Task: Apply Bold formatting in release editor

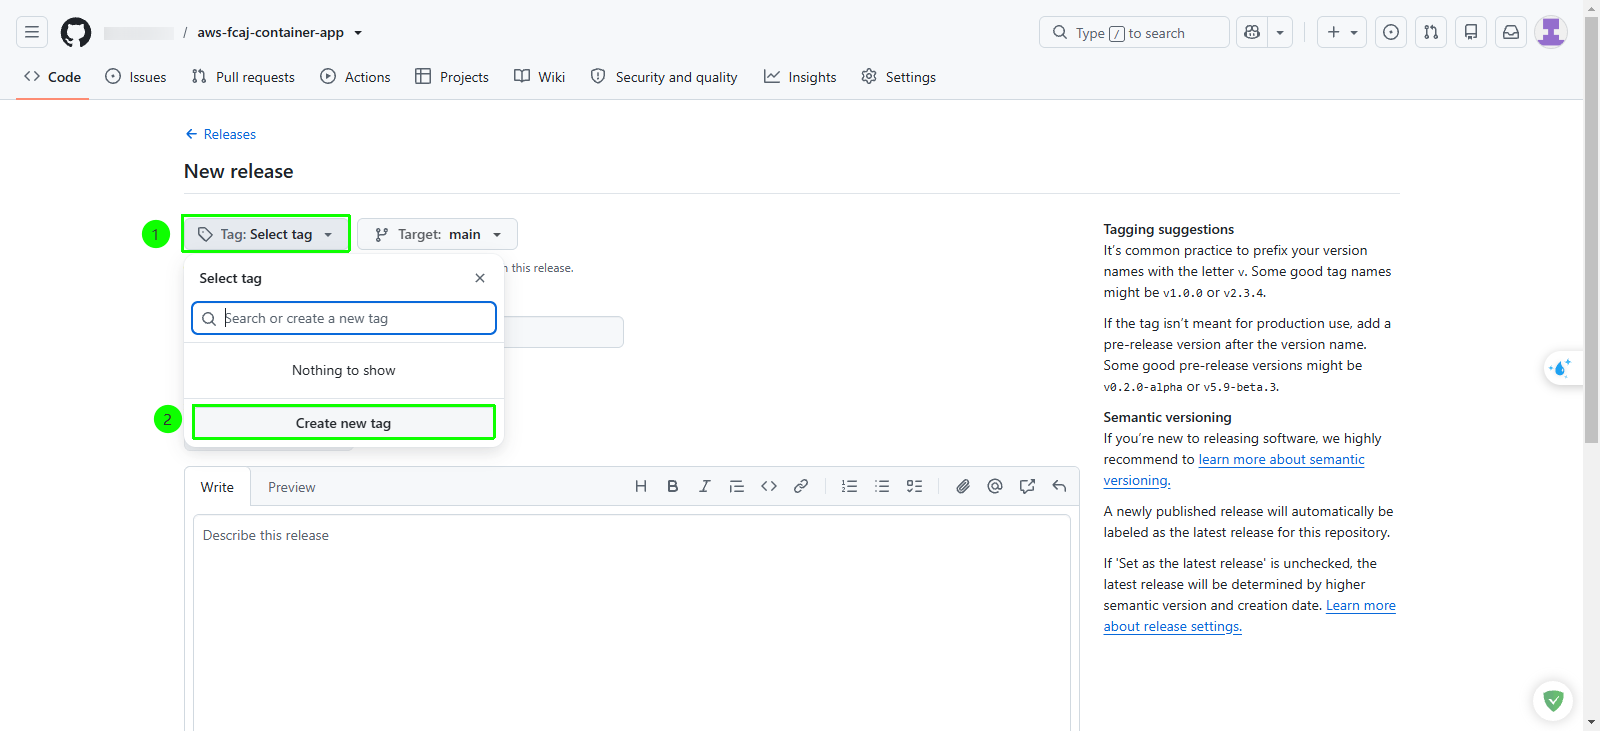Action: pyautogui.click(x=673, y=486)
